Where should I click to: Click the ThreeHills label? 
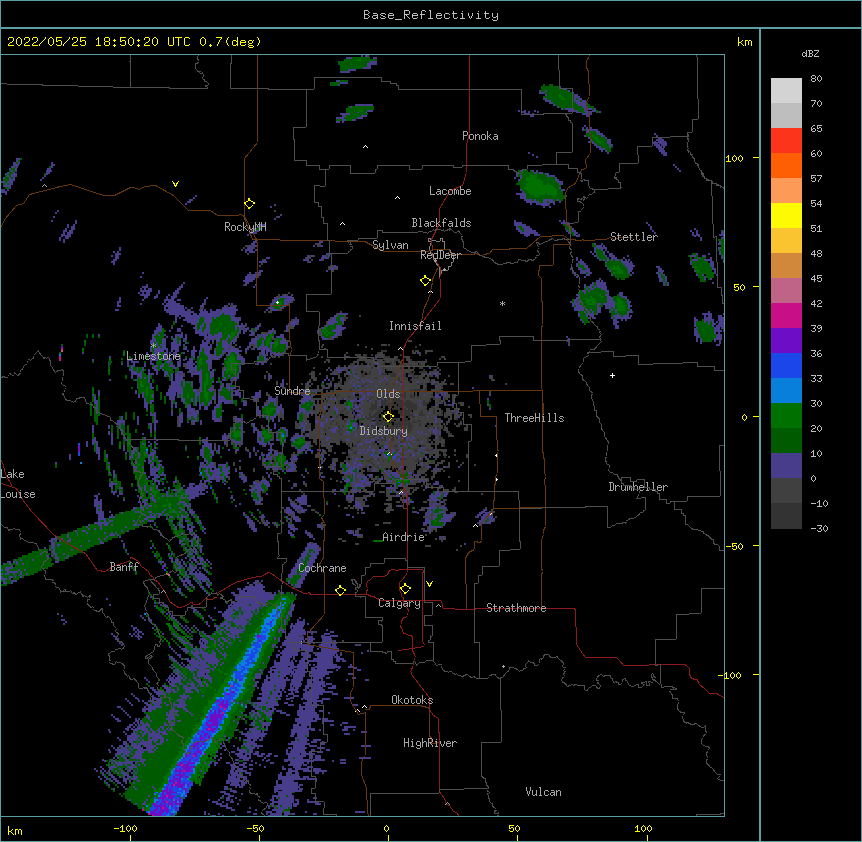pos(534,418)
